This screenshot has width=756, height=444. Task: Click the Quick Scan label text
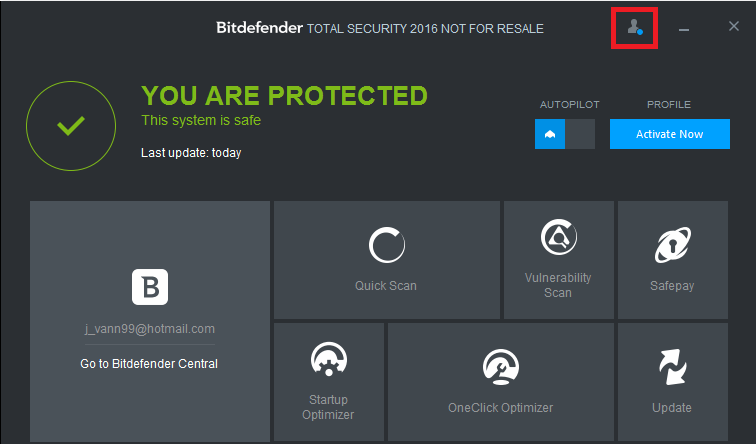(x=386, y=286)
